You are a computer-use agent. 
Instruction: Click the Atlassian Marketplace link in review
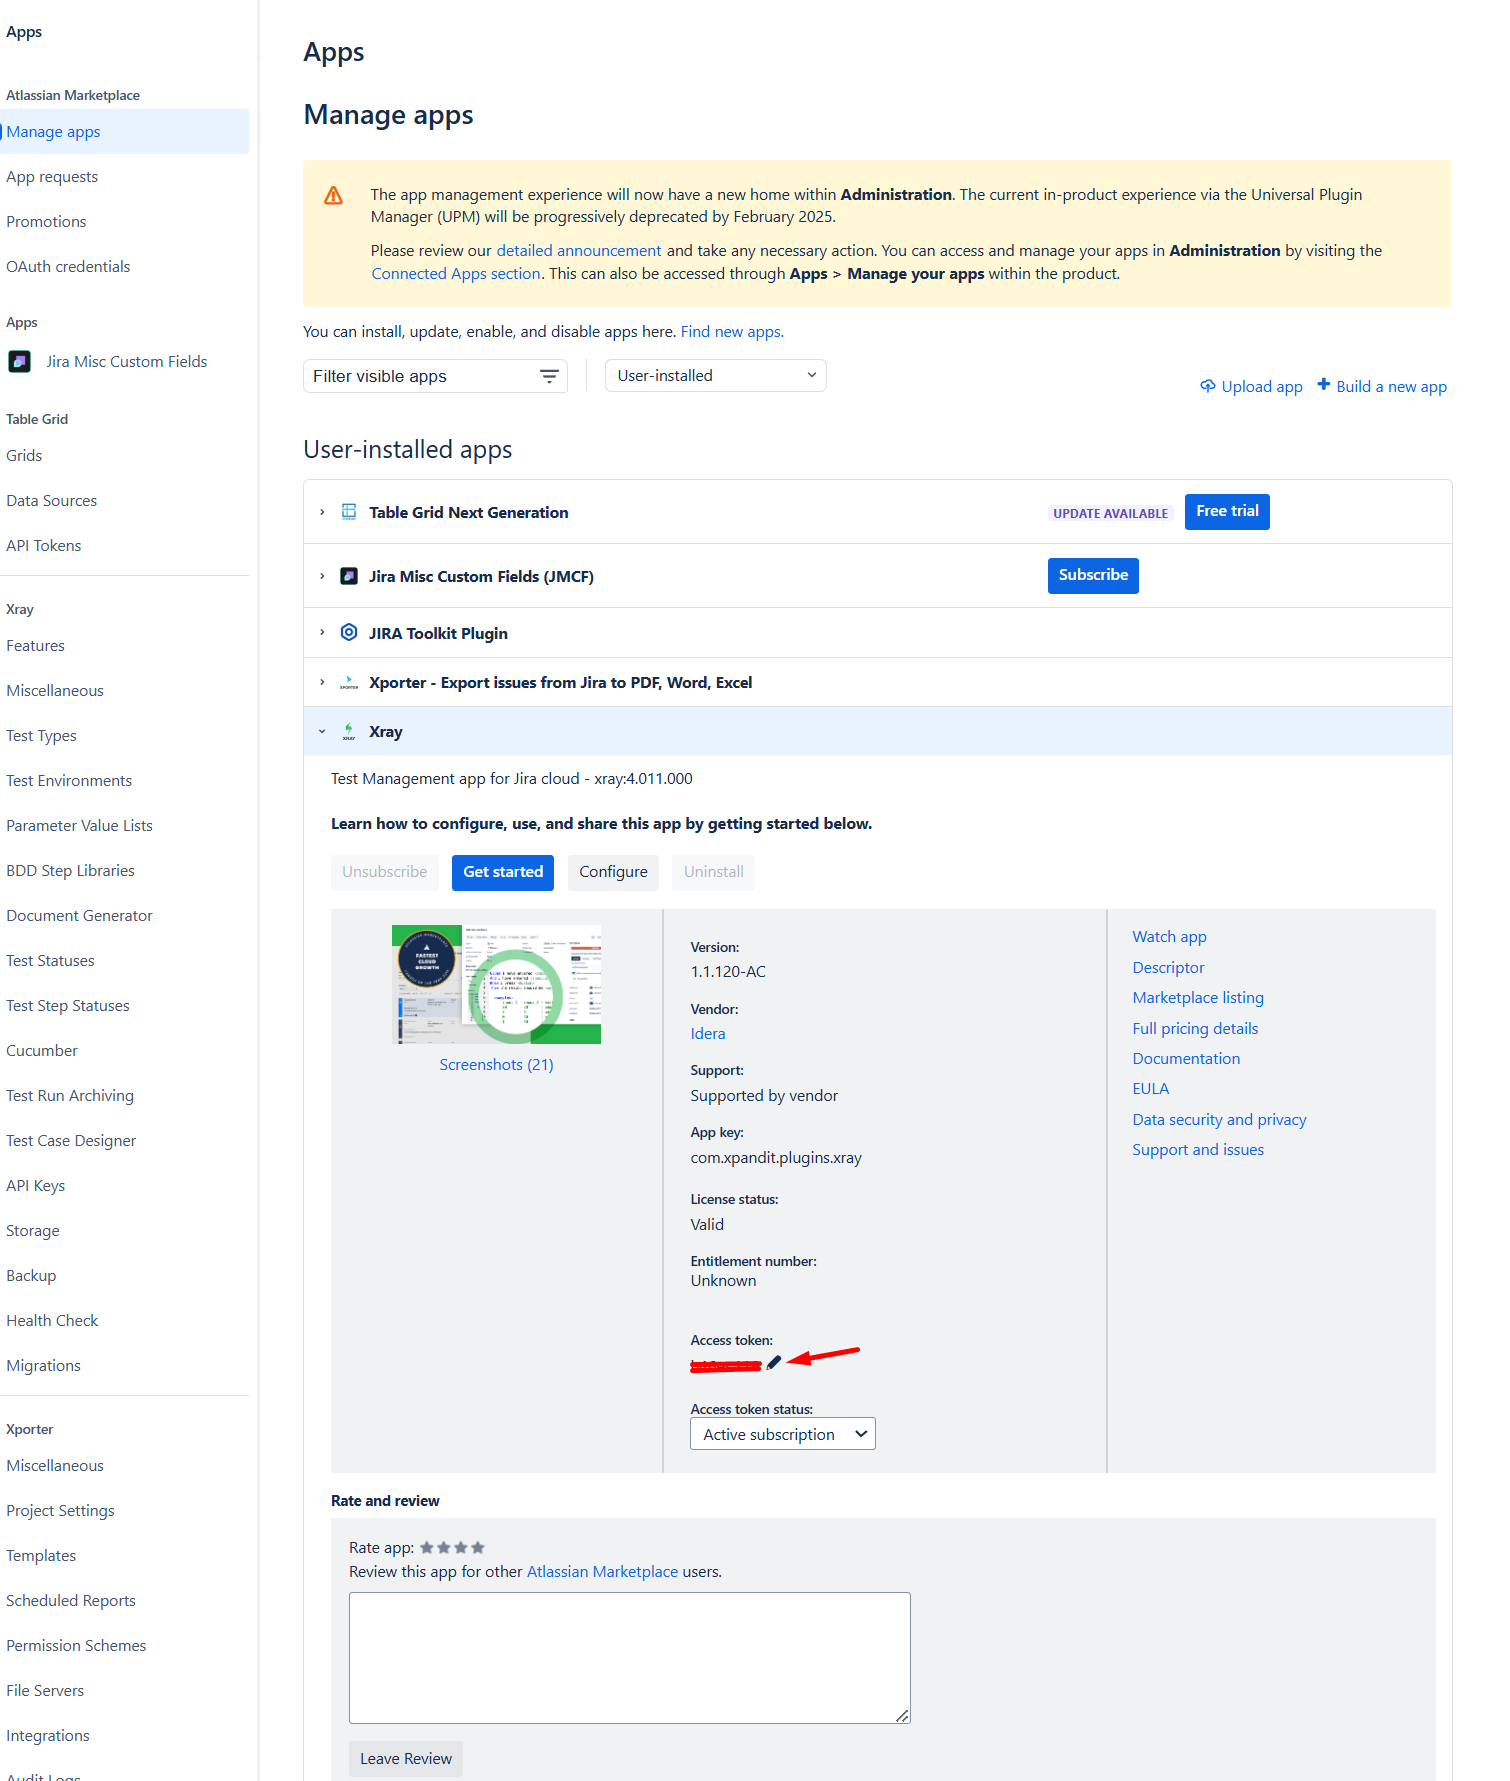coord(602,1571)
